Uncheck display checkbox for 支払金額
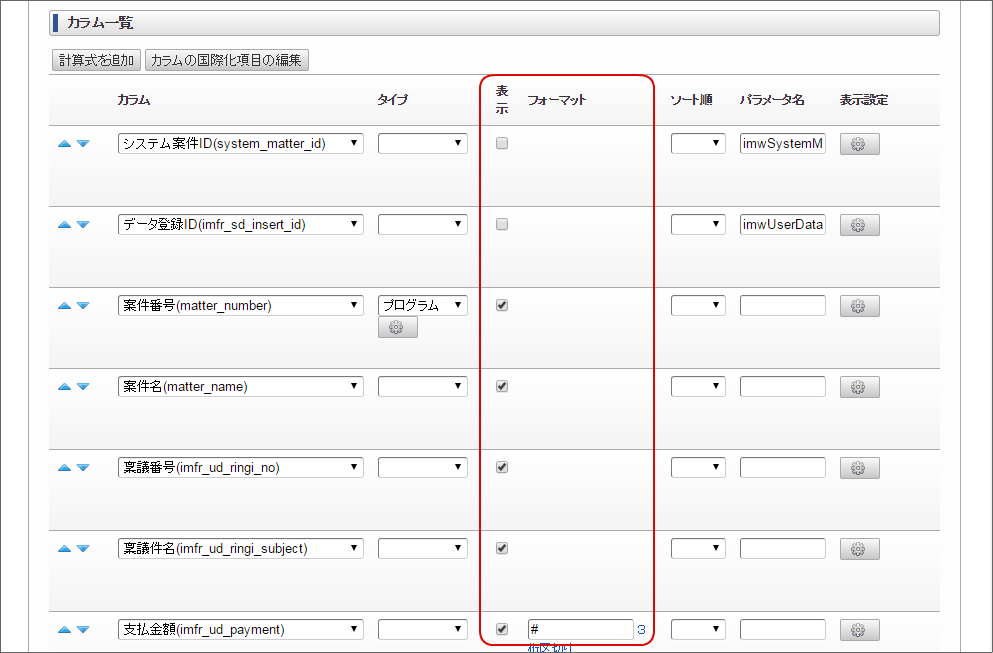The width and height of the screenshot is (993, 653). click(x=502, y=630)
